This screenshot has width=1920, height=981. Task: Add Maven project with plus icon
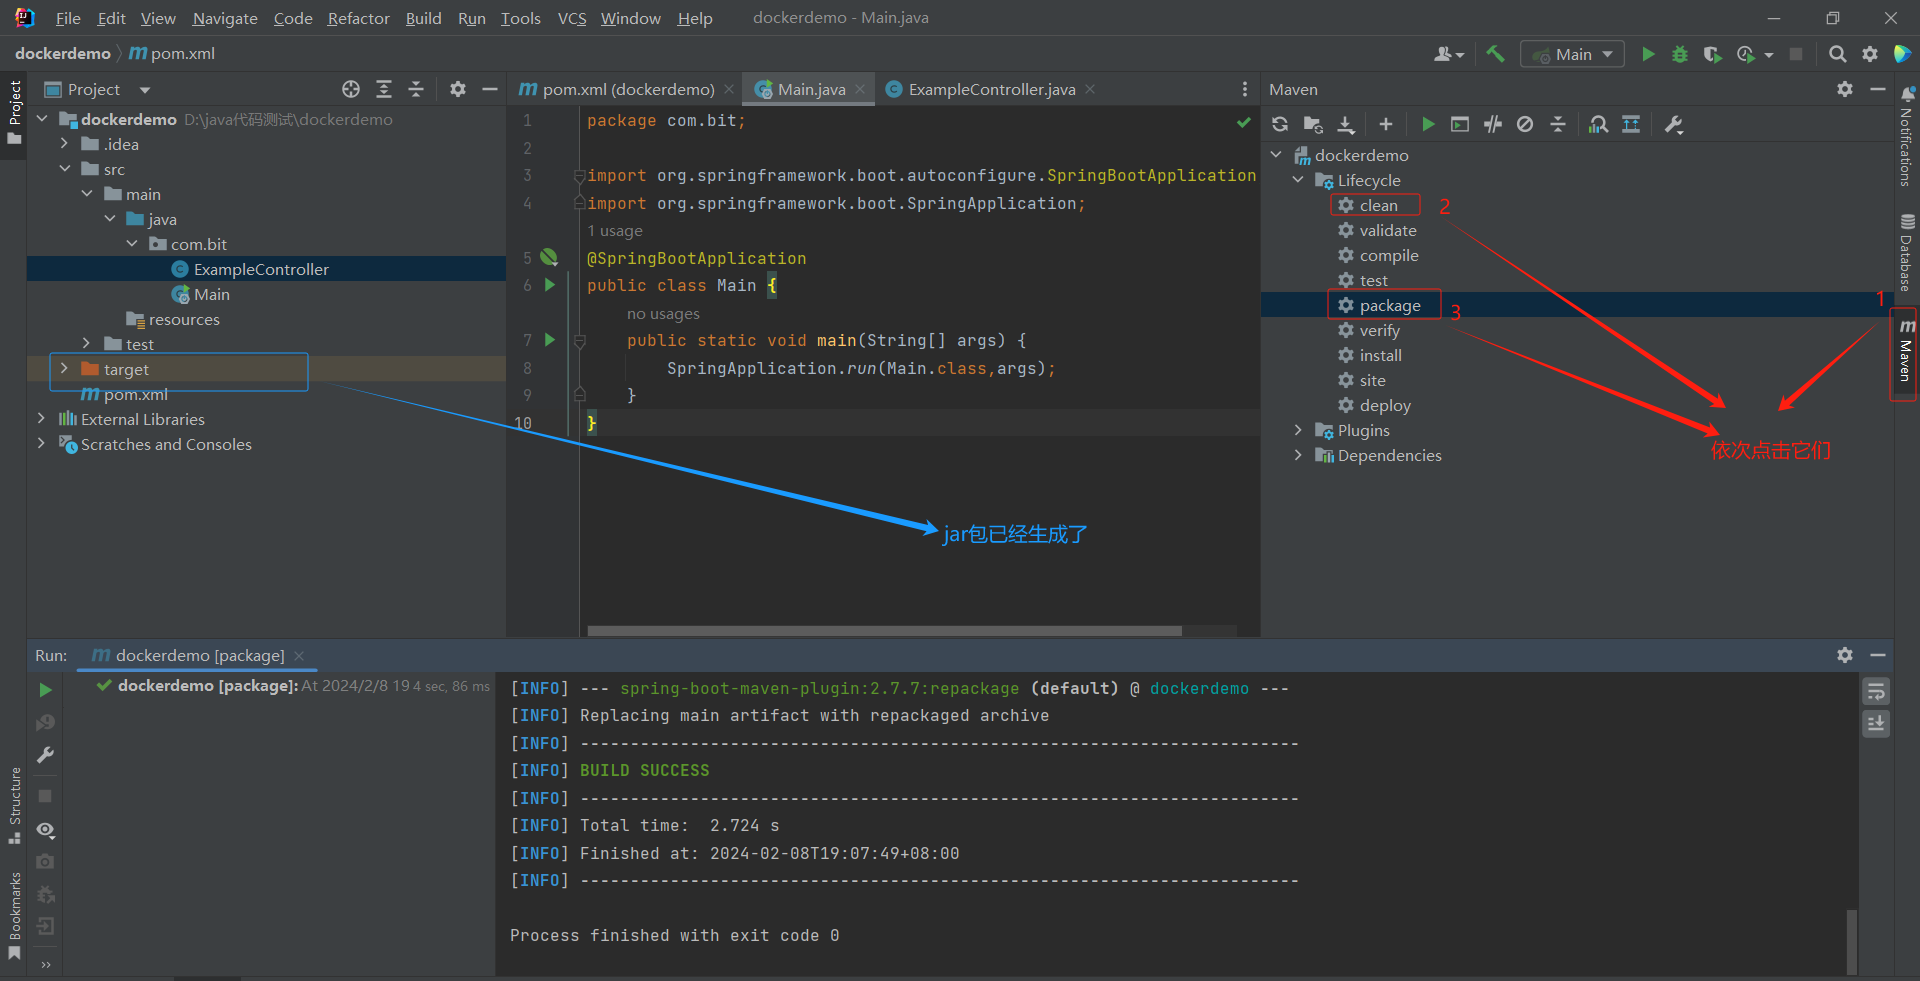[x=1385, y=124]
